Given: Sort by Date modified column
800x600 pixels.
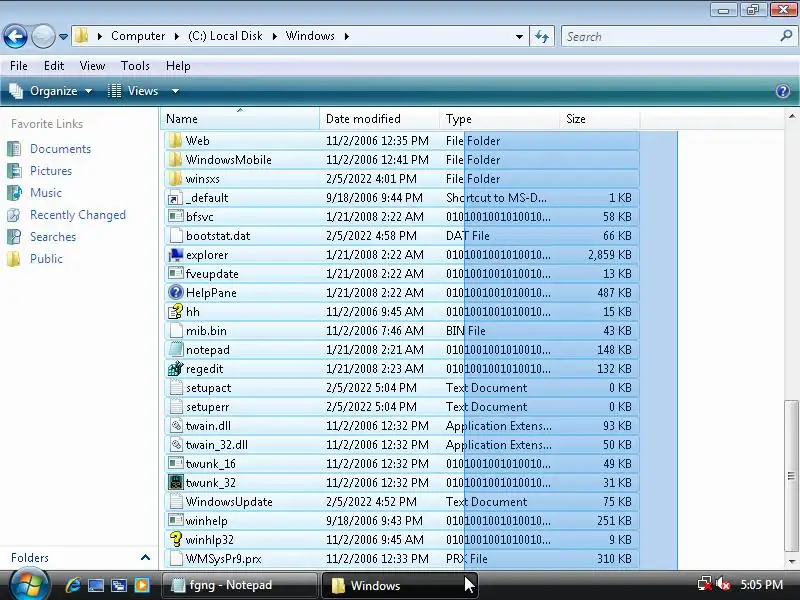Looking at the screenshot, I should tap(379, 119).
